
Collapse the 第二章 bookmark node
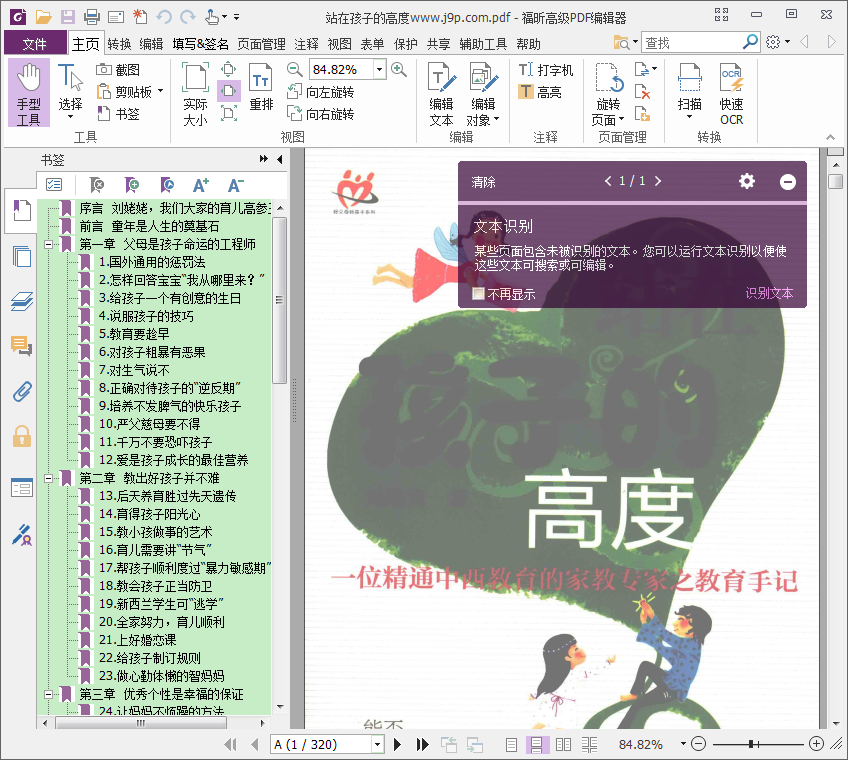click(49, 479)
